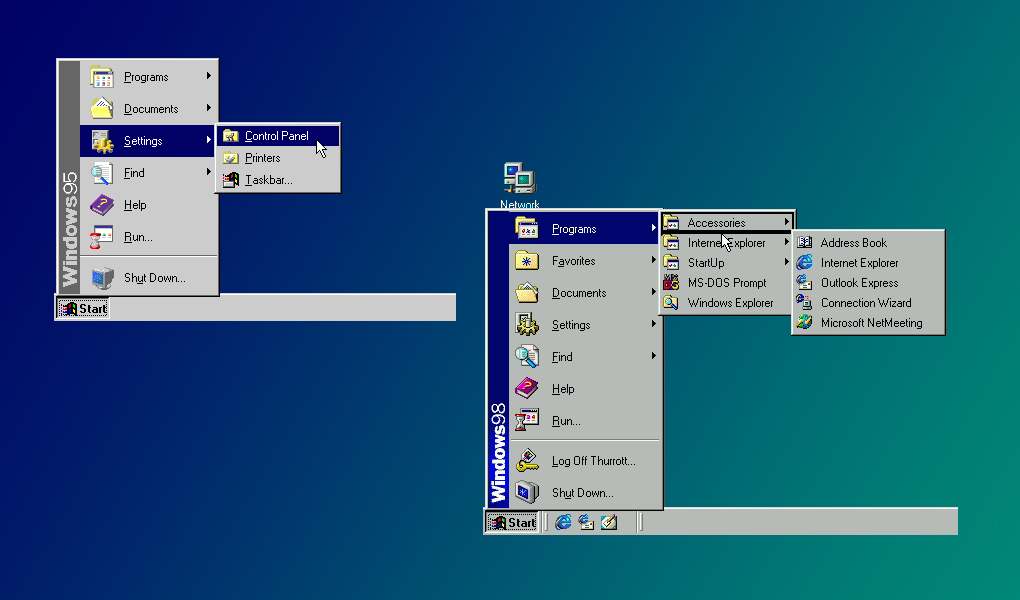Click the Show Desktop Quick Launch icon
This screenshot has width=1020, height=600.
click(608, 521)
